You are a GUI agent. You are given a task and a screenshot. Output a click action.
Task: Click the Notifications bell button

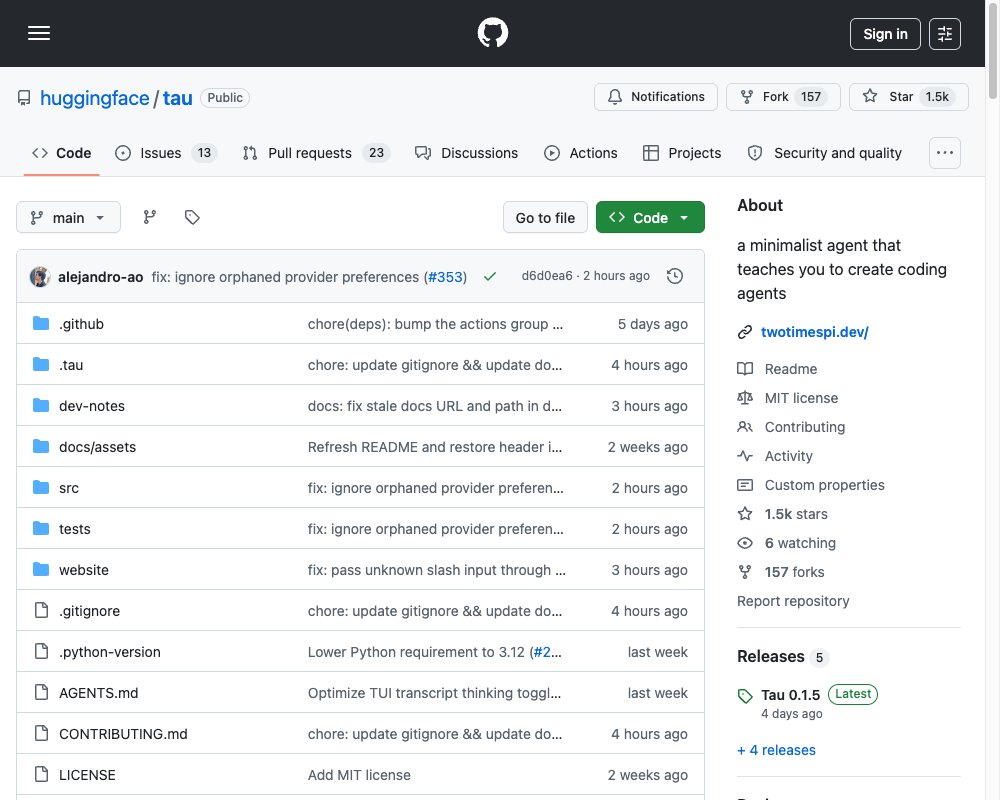[656, 97]
